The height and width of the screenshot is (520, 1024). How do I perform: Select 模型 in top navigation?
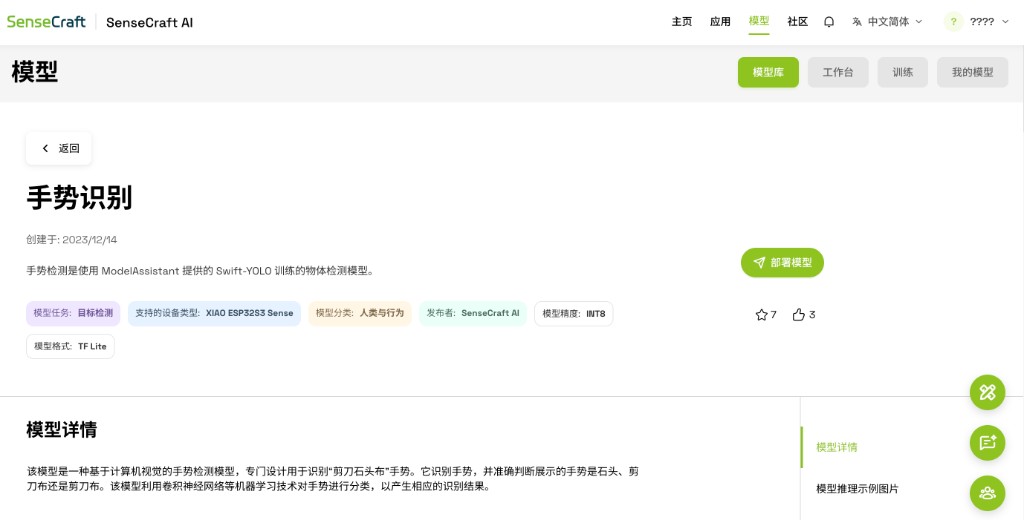(x=759, y=22)
